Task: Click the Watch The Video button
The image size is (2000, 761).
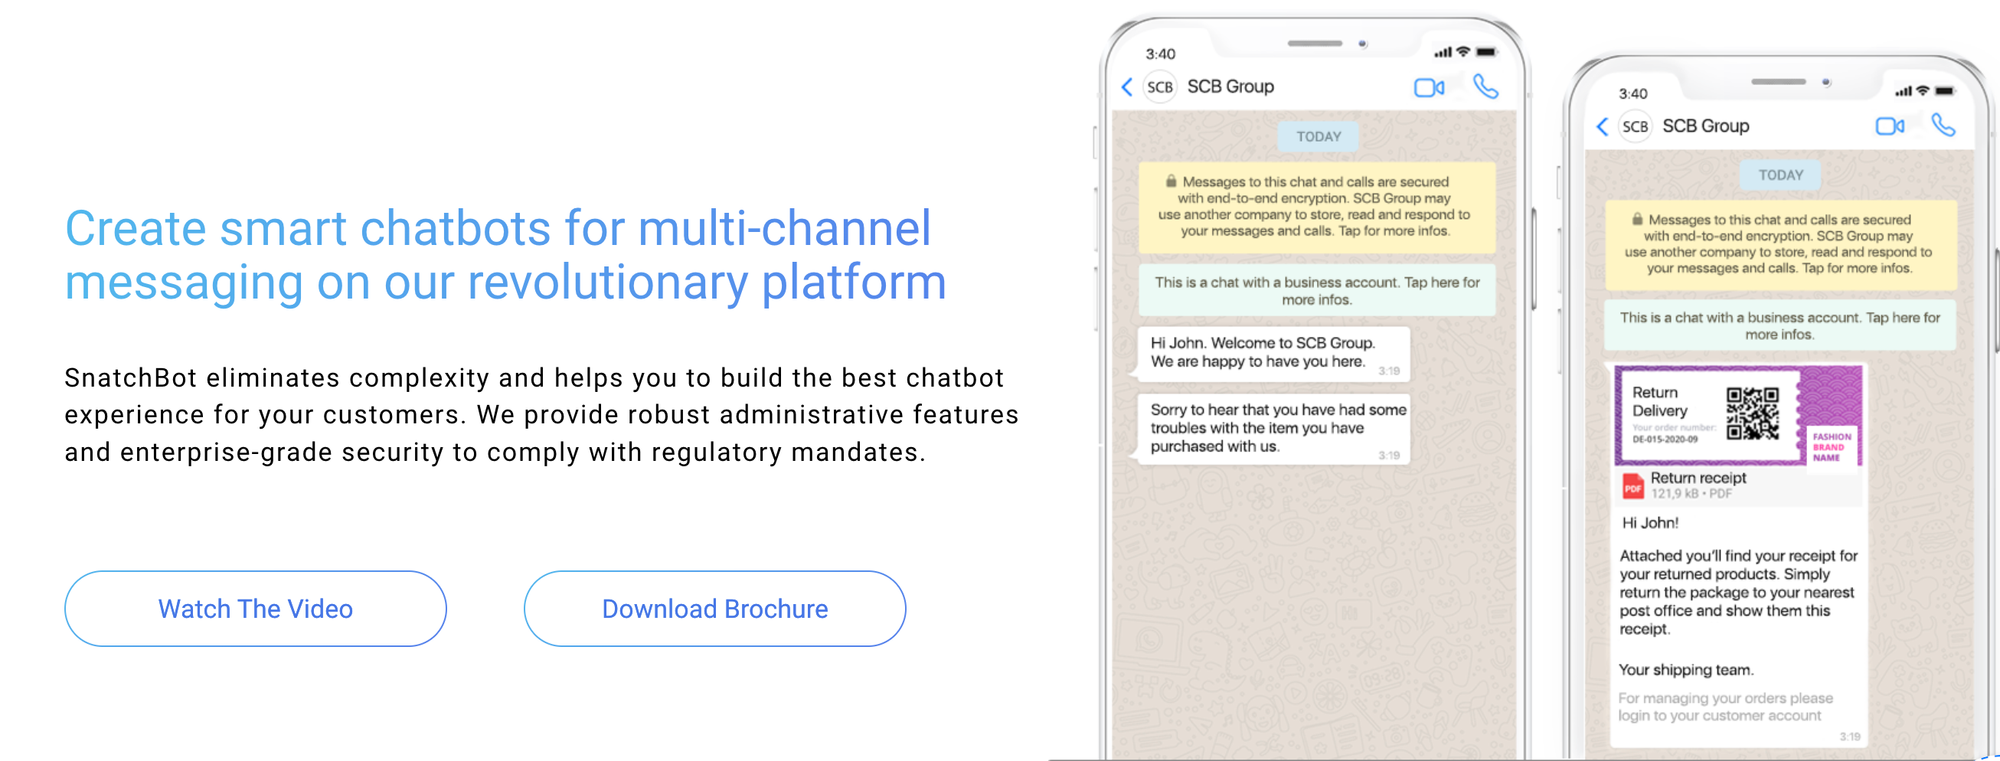Action: 255,609
